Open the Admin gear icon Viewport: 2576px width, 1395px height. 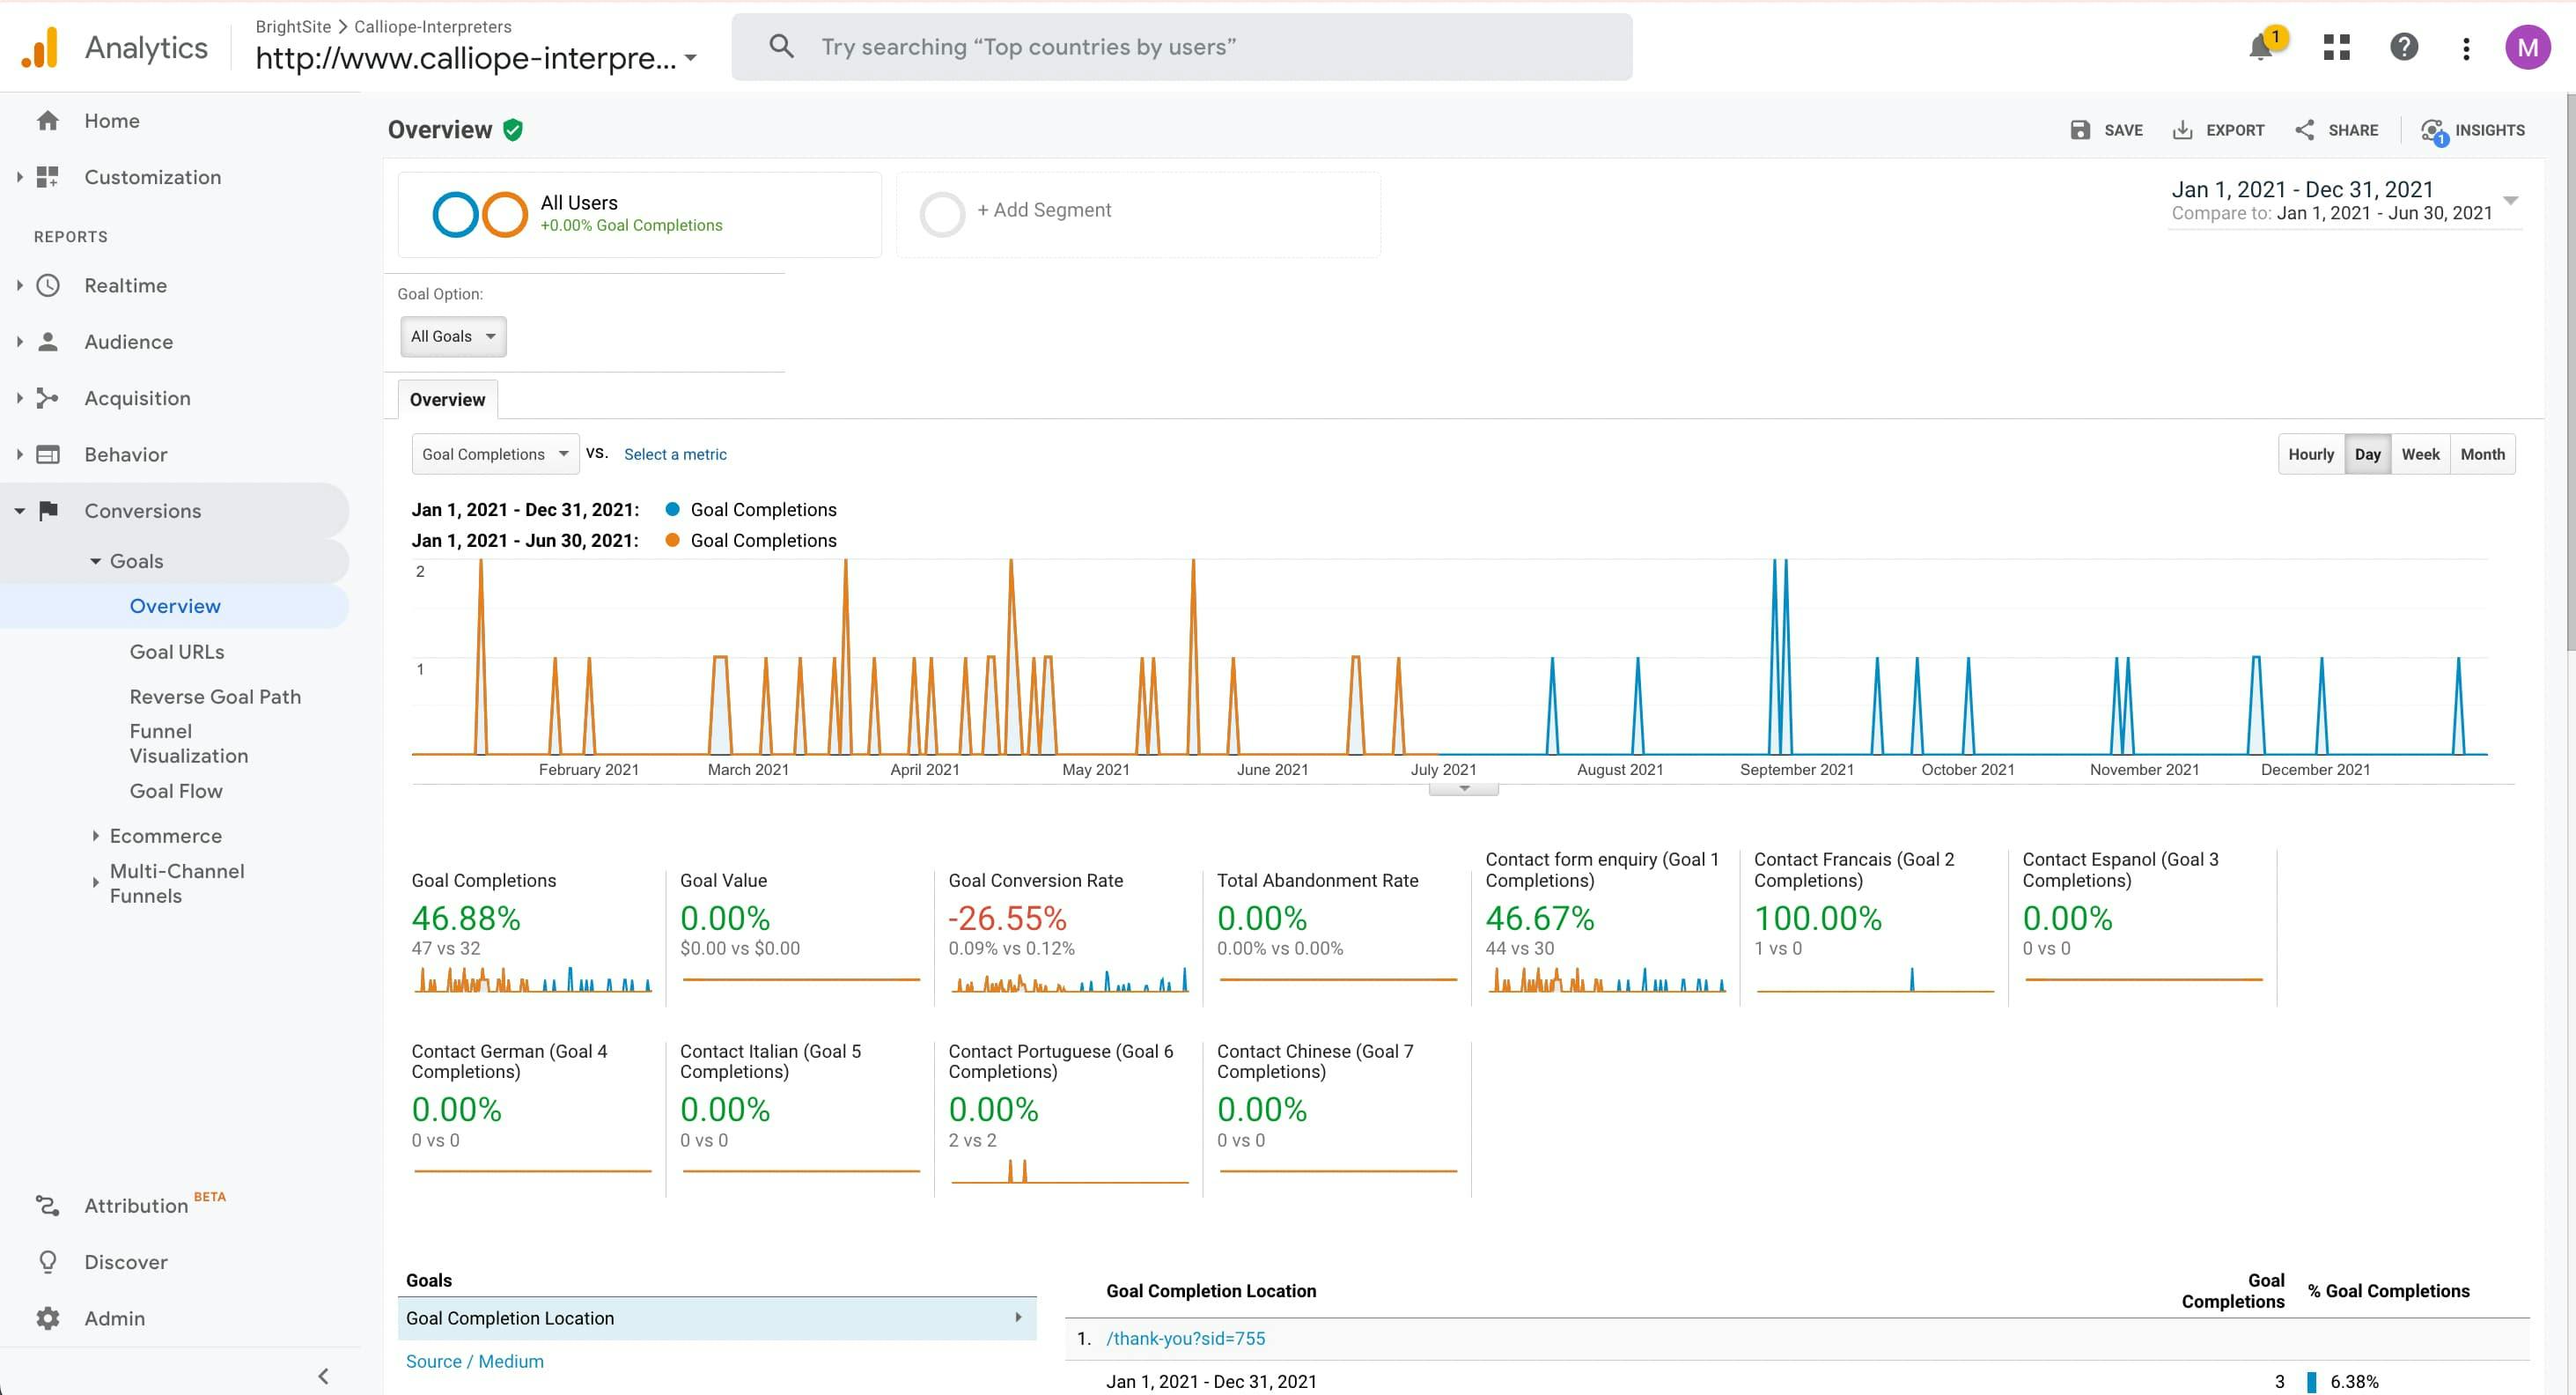(48, 1318)
